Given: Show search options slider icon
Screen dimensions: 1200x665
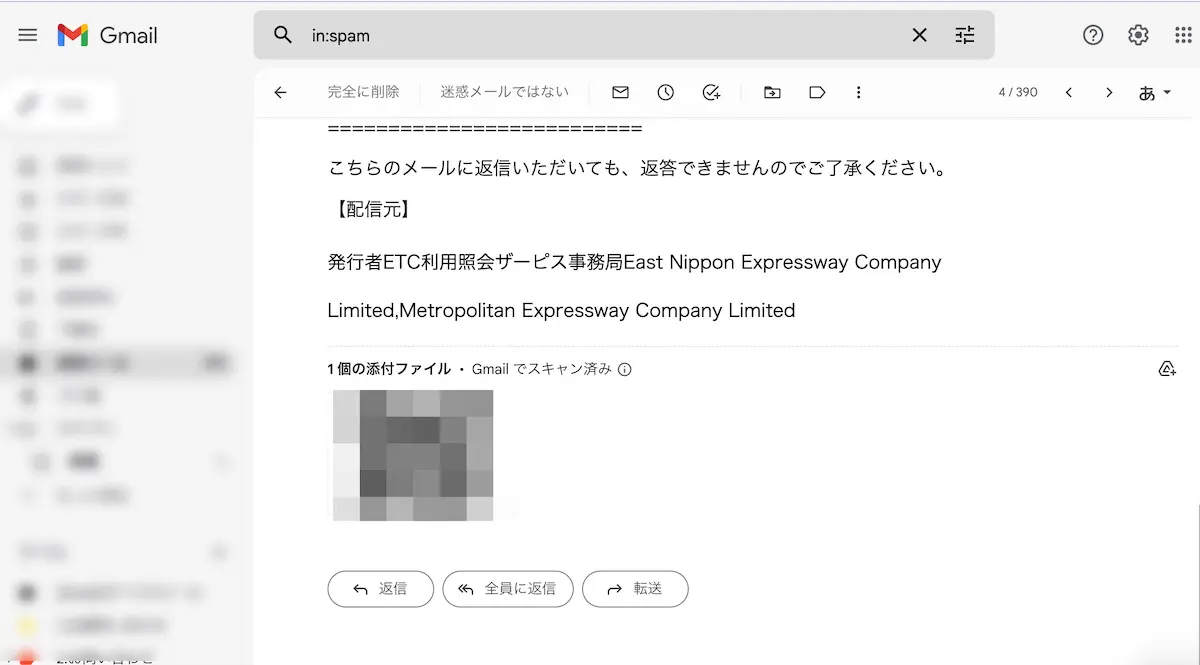Looking at the screenshot, I should coord(965,36).
